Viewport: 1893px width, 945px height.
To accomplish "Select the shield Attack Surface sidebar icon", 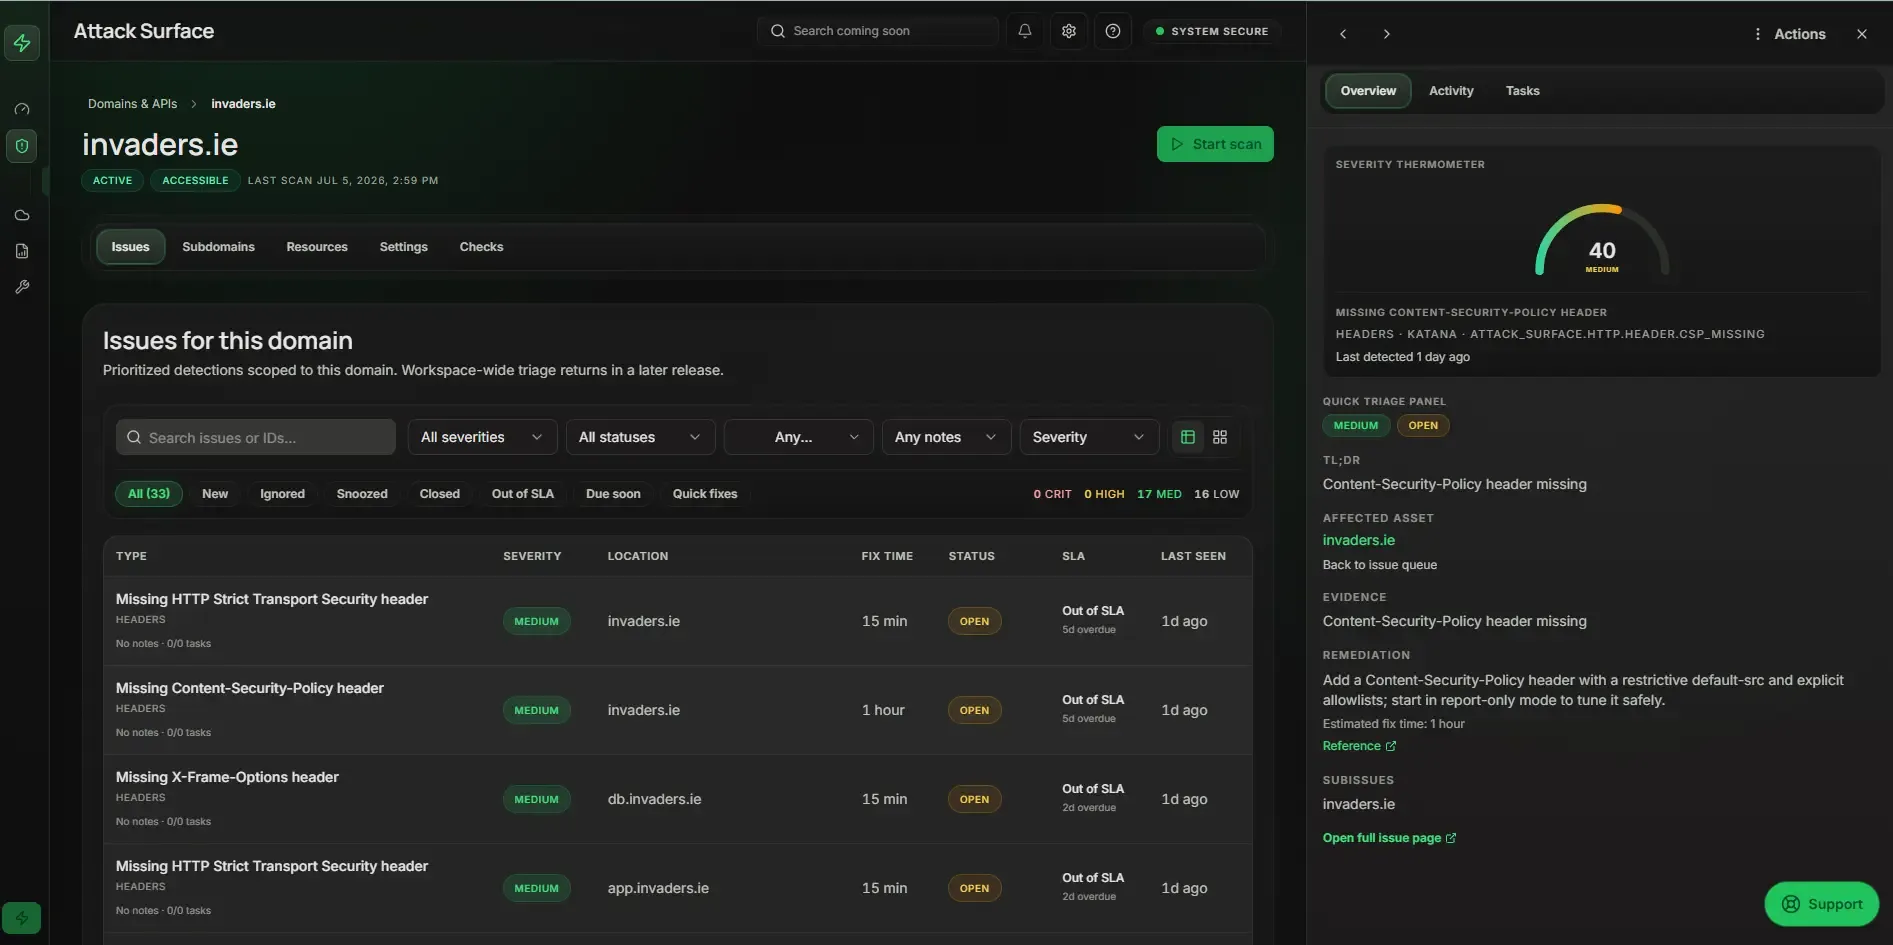I will pos(22,146).
